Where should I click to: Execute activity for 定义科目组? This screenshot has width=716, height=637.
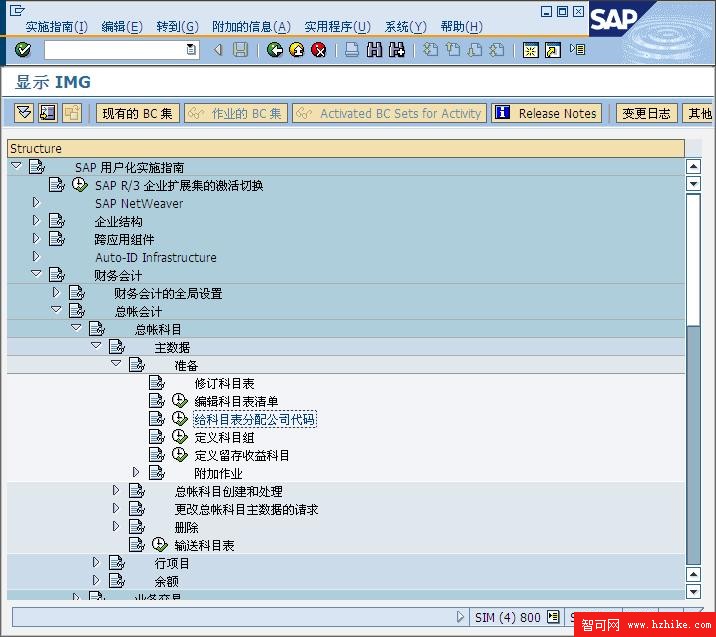(179, 437)
